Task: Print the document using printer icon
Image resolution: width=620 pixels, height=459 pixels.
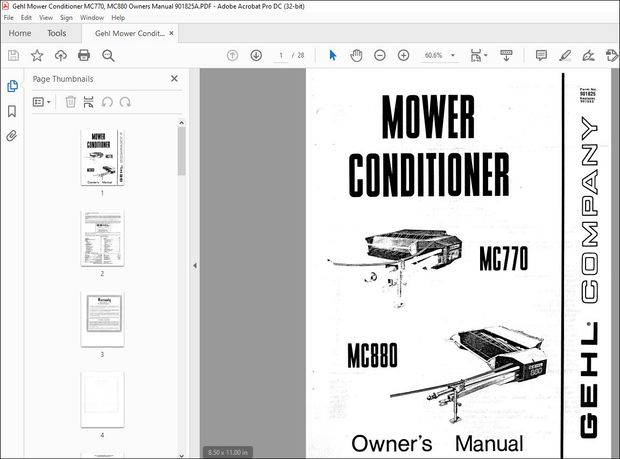Action: point(84,55)
